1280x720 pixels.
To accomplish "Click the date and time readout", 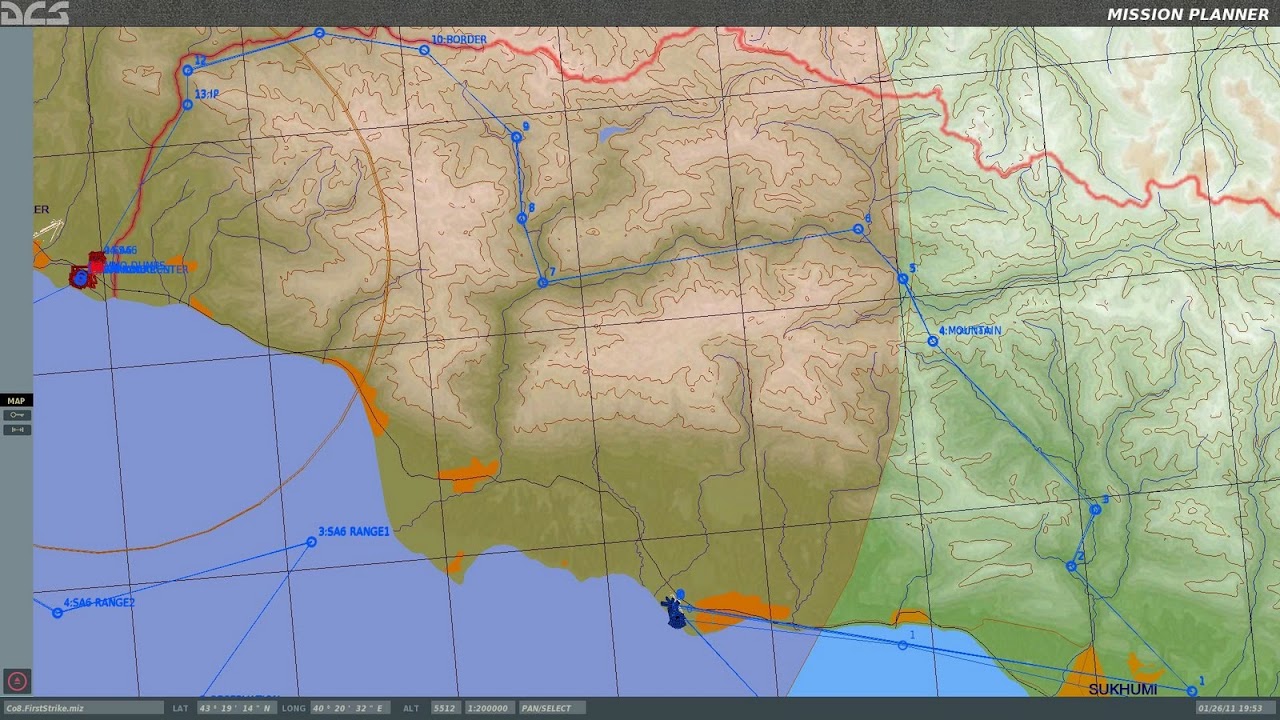I will 1236,708.
